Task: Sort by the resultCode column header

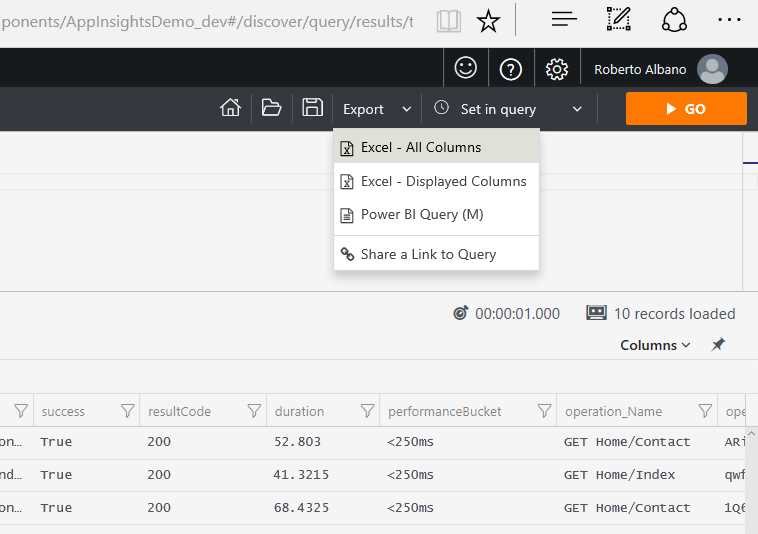Action: [179, 411]
